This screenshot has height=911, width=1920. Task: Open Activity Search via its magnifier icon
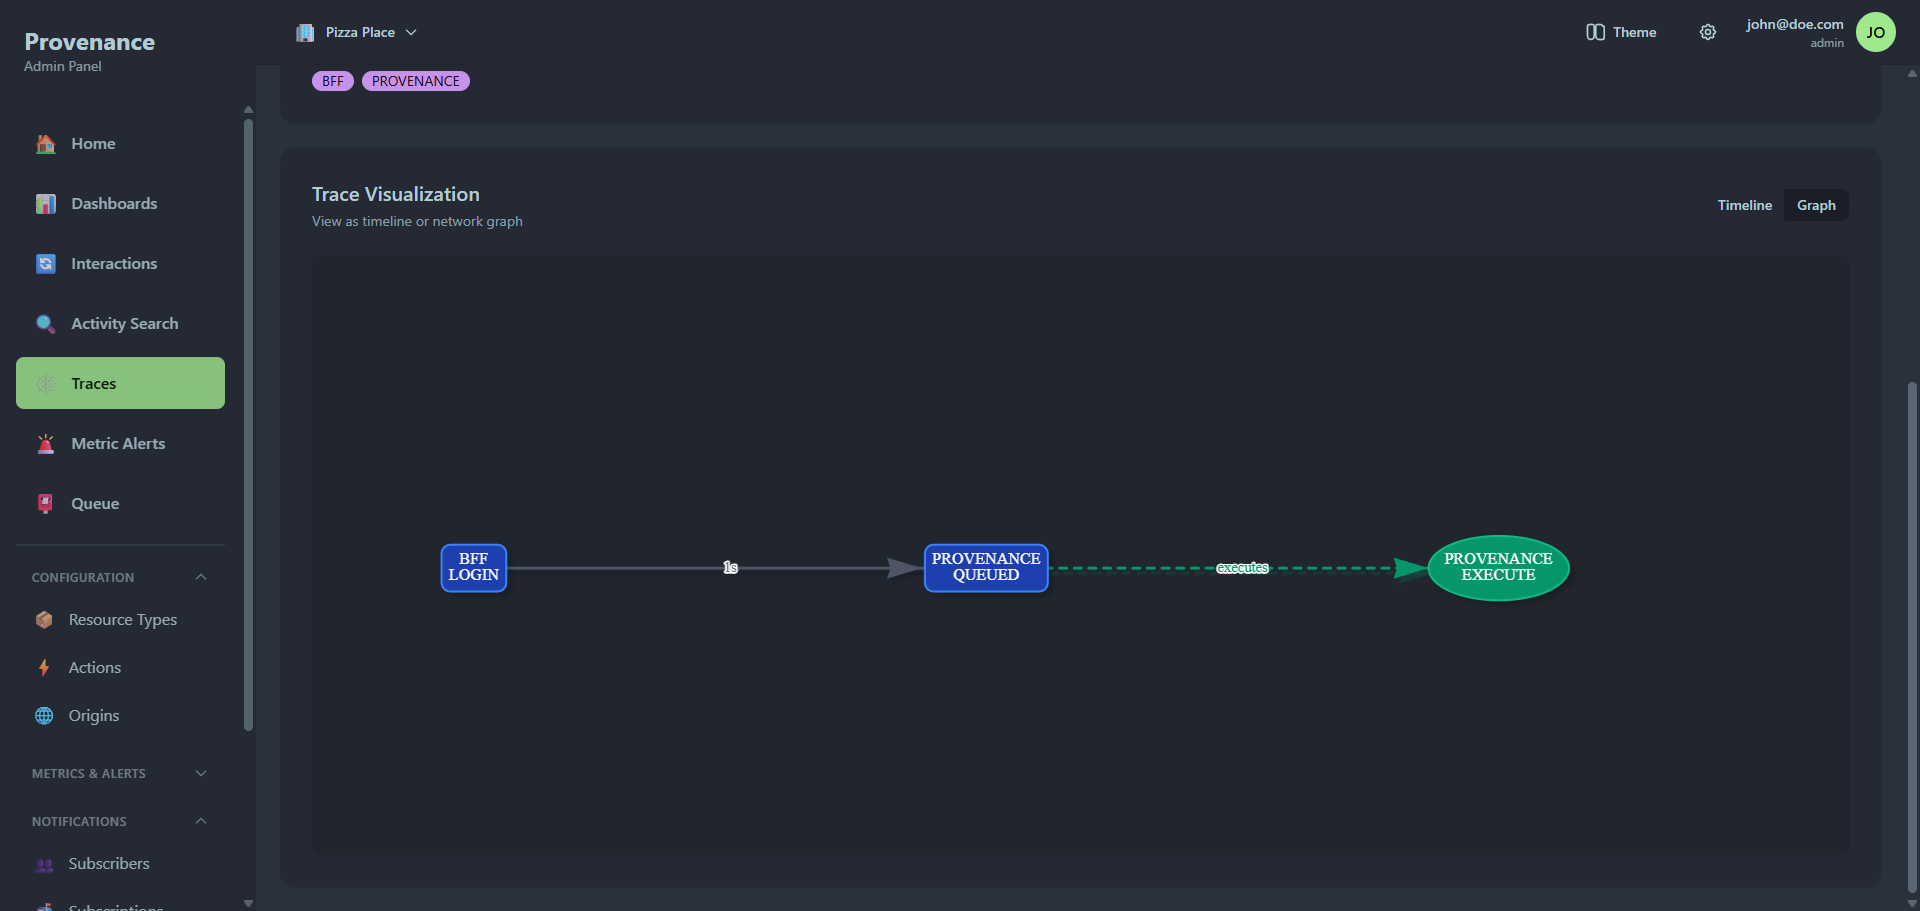click(x=45, y=323)
